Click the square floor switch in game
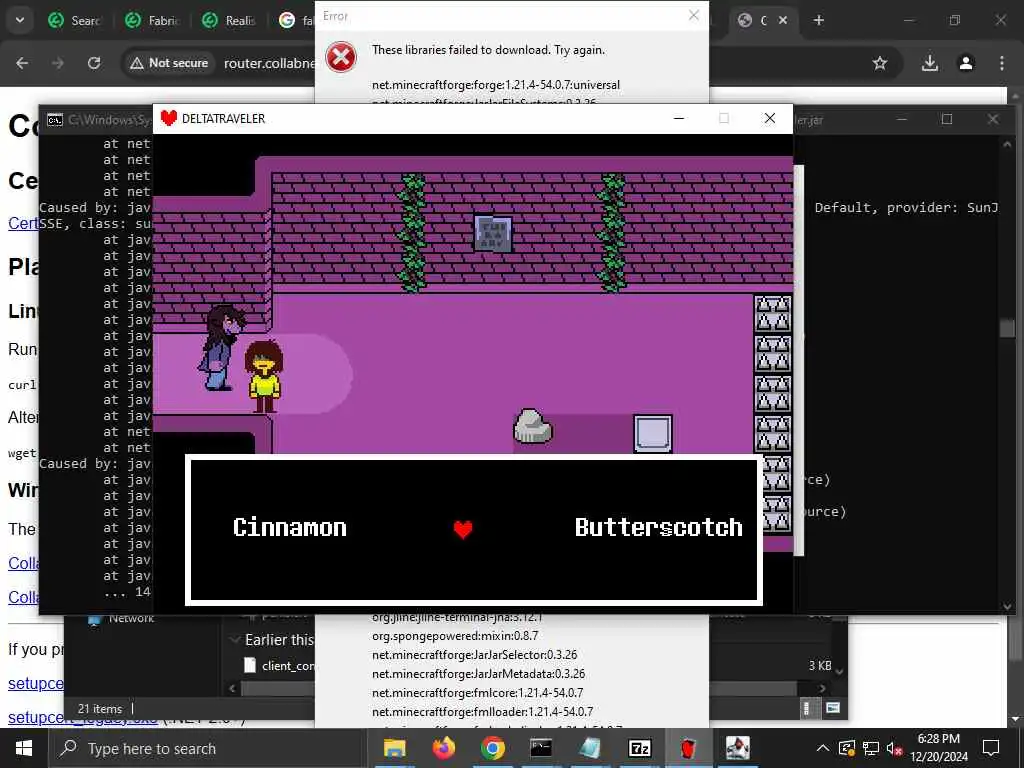The image size is (1024, 768). tap(652, 433)
